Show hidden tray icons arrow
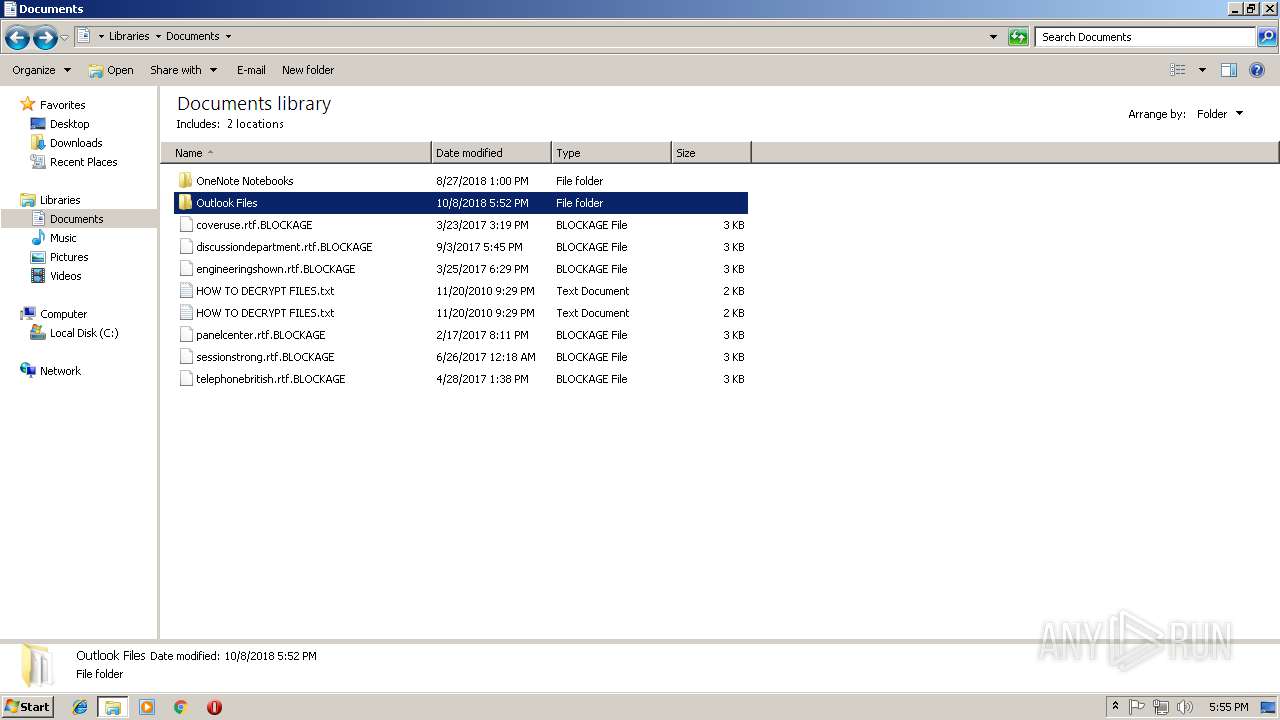 (1115, 707)
